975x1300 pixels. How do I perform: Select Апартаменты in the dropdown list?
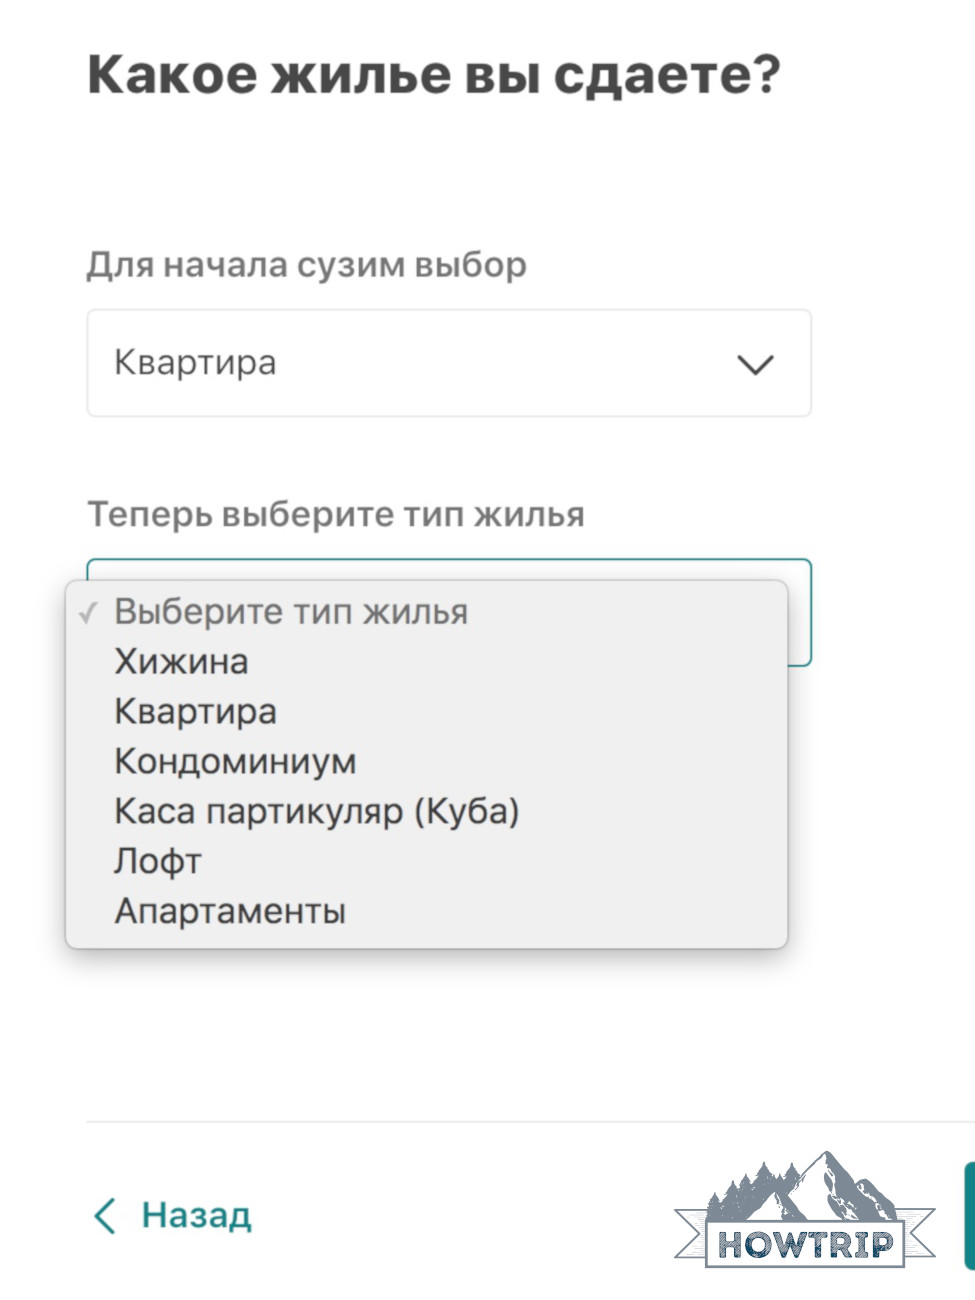tap(231, 911)
